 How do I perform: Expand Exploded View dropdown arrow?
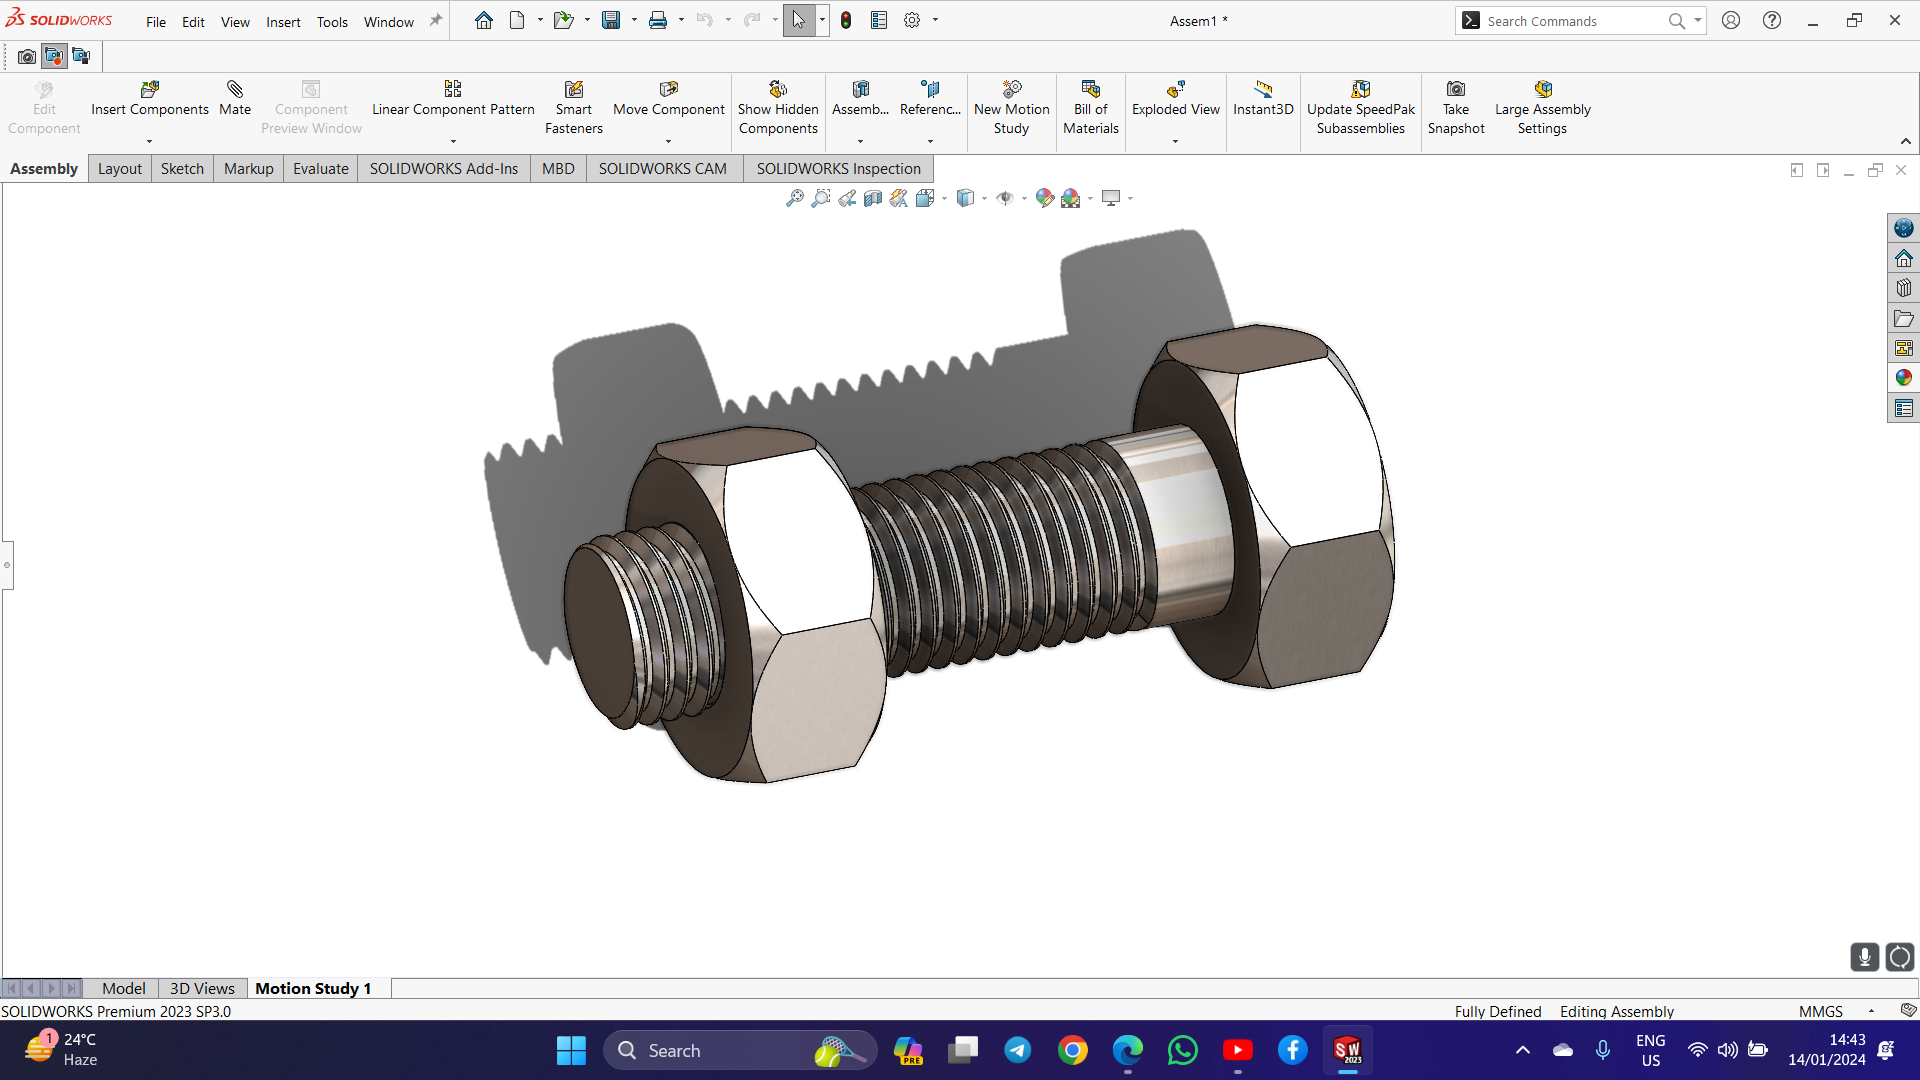[1175, 141]
